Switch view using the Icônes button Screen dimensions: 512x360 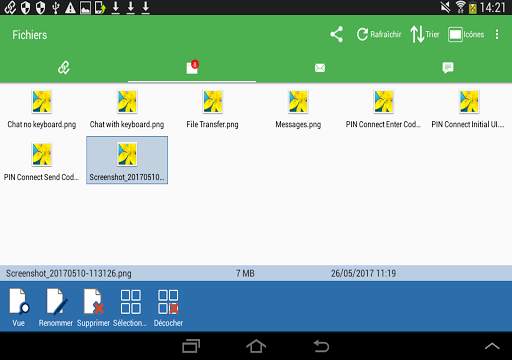[x=466, y=34]
